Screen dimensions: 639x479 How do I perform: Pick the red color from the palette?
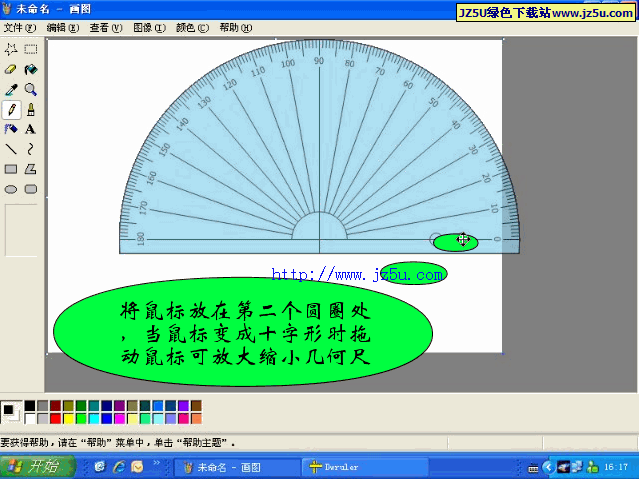pyautogui.click(x=56, y=418)
